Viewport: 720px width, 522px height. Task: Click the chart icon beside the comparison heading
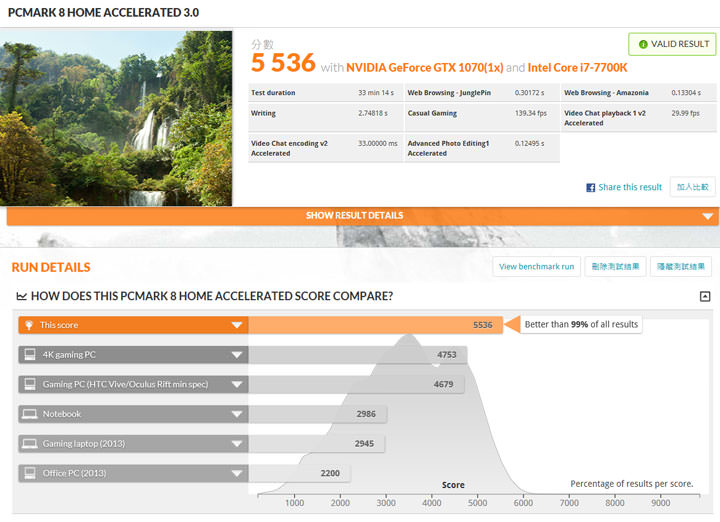tap(22, 296)
